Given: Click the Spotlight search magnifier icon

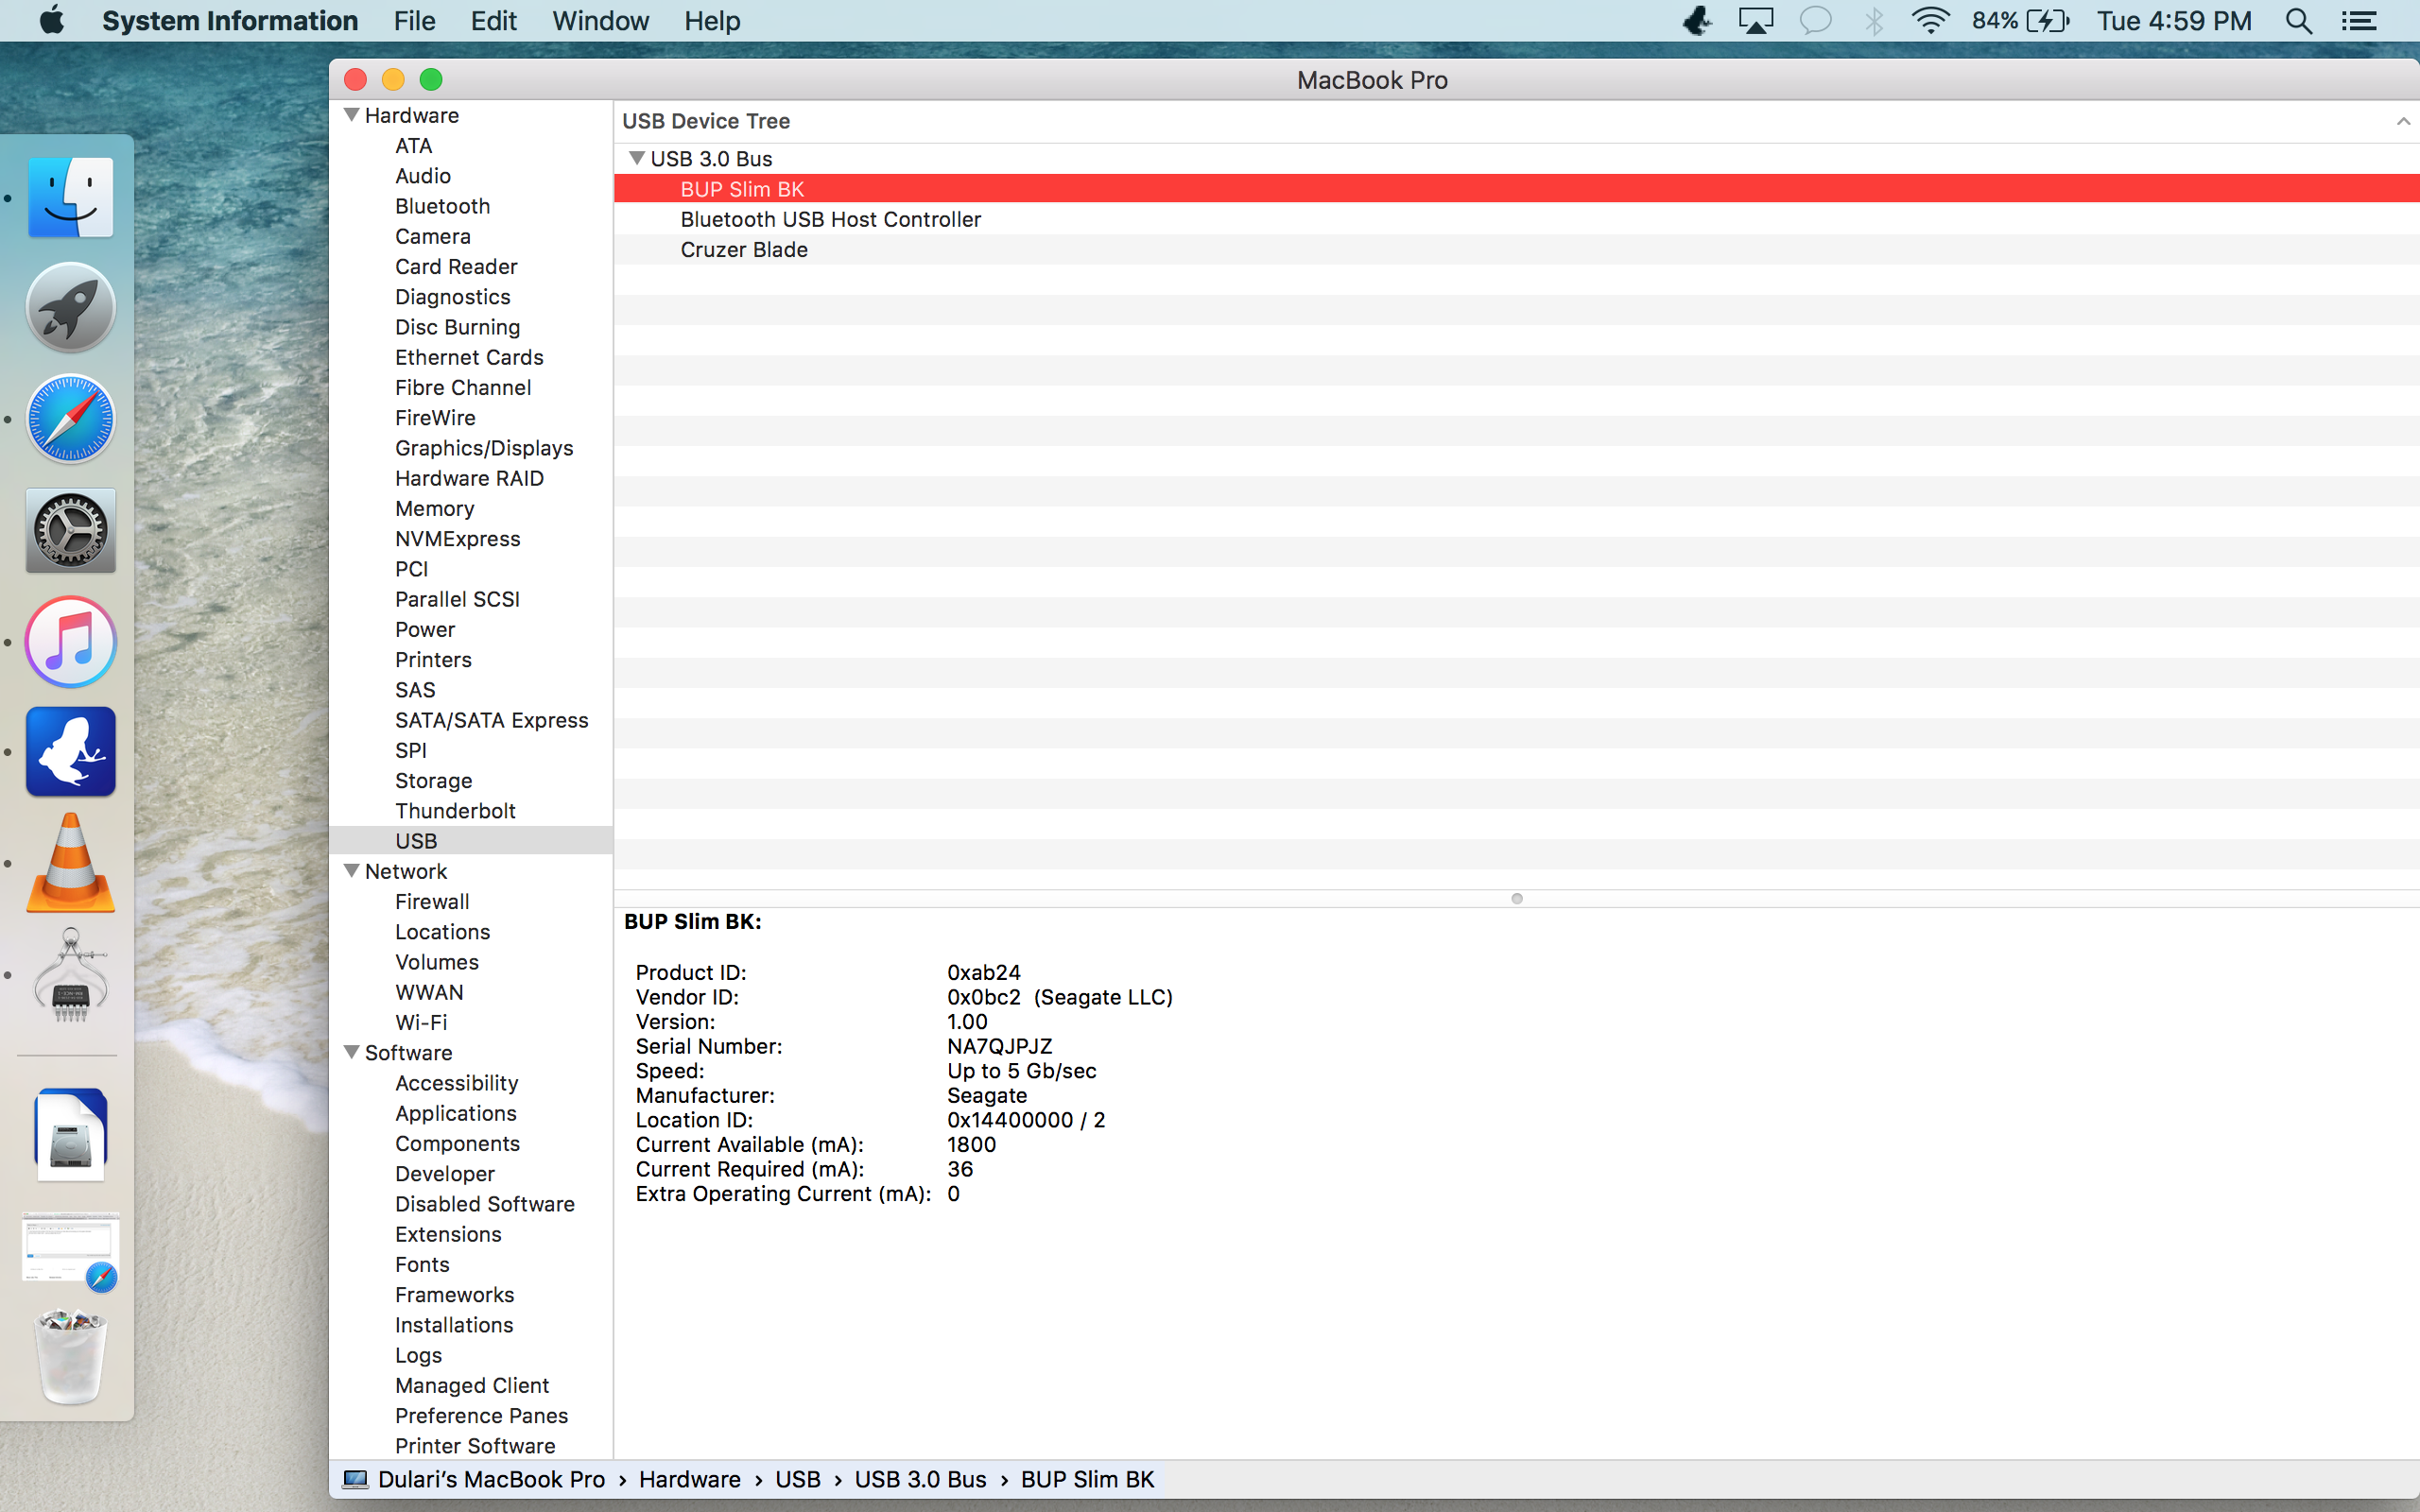Looking at the screenshot, I should click(2298, 21).
